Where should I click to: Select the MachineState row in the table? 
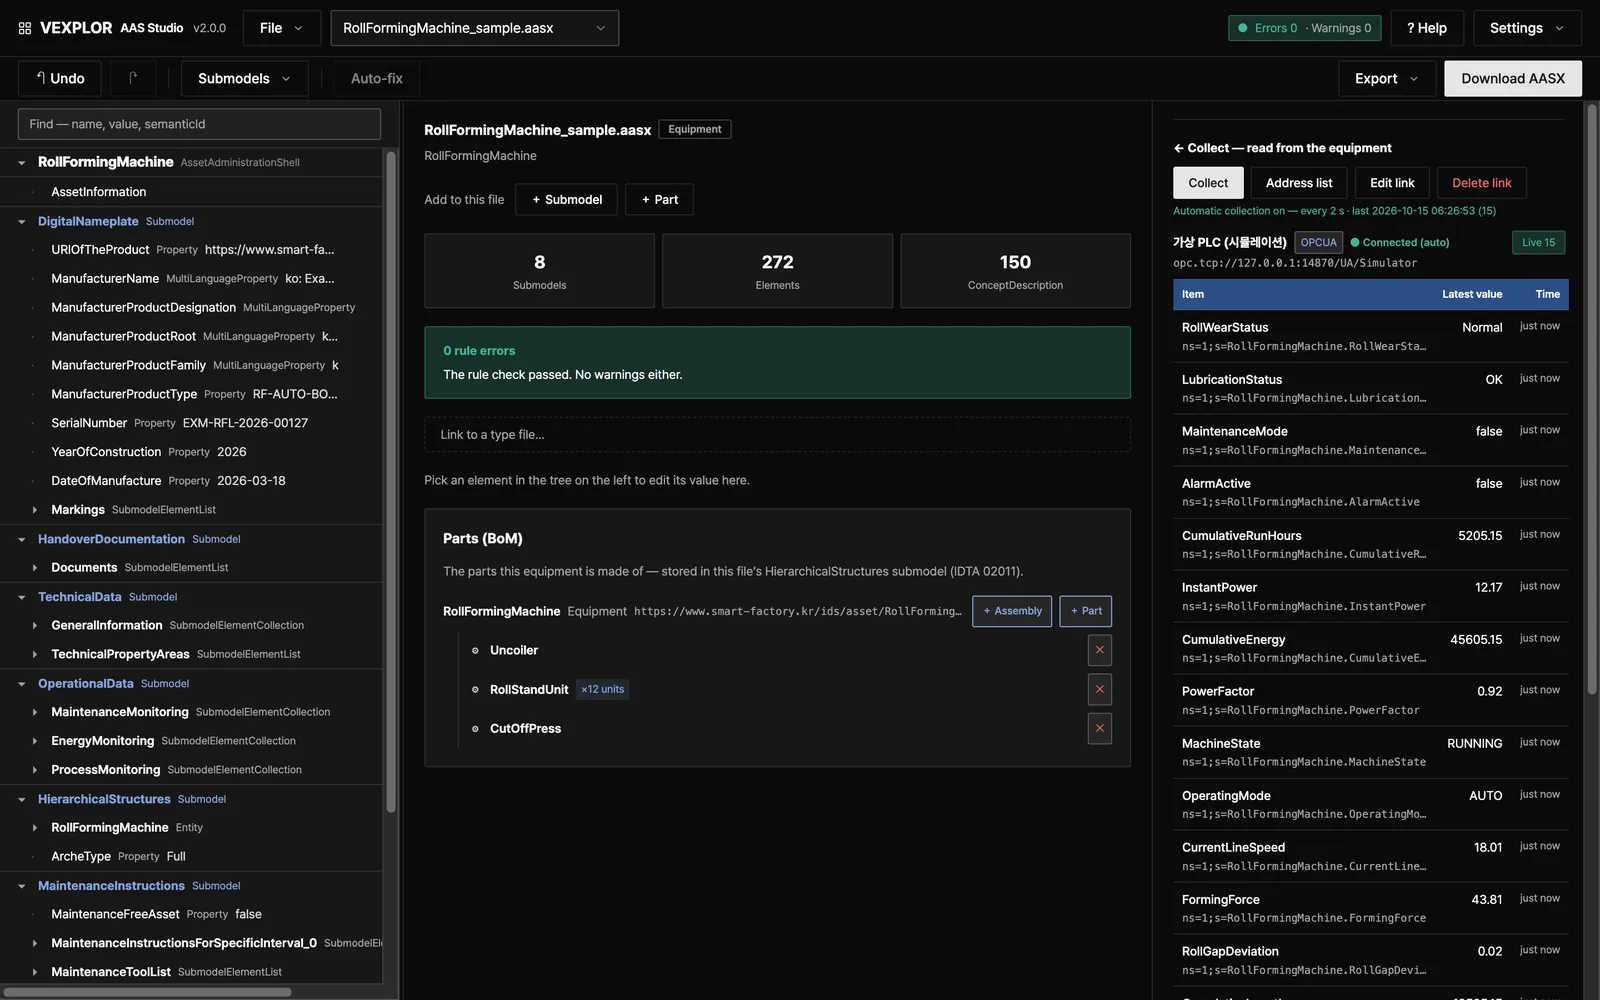[1370, 752]
